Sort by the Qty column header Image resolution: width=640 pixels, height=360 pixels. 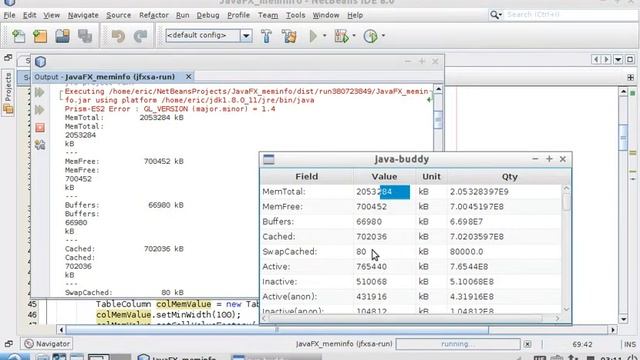click(x=509, y=176)
